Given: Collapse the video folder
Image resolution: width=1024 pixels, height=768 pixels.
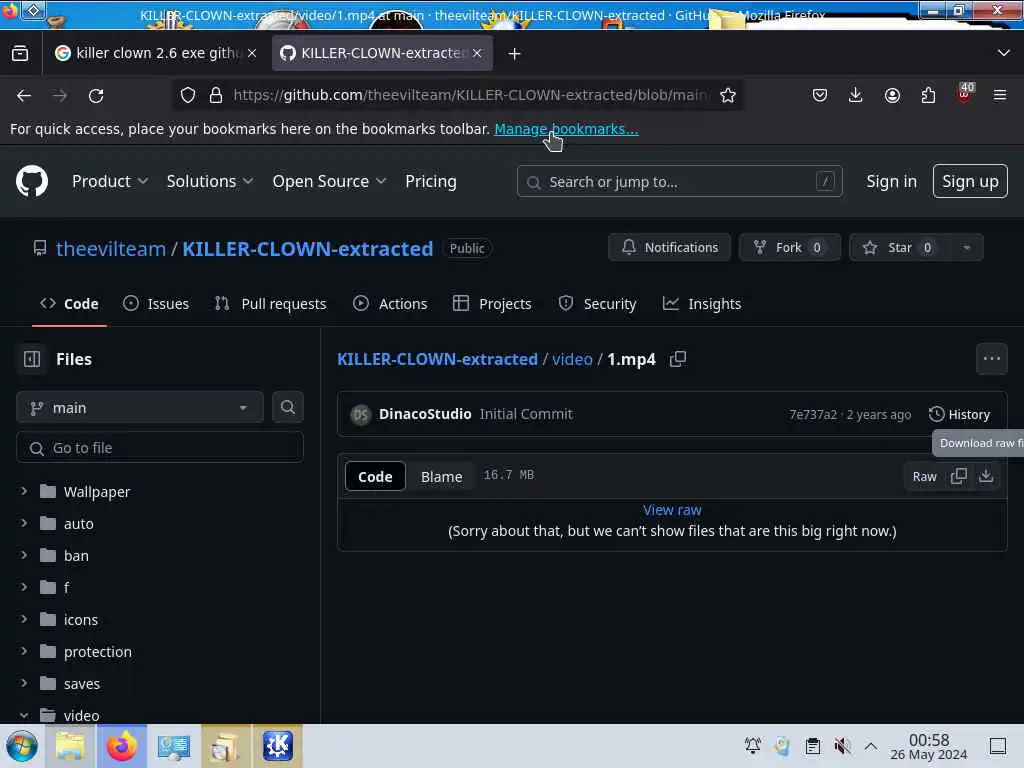Looking at the screenshot, I should click(24, 714).
